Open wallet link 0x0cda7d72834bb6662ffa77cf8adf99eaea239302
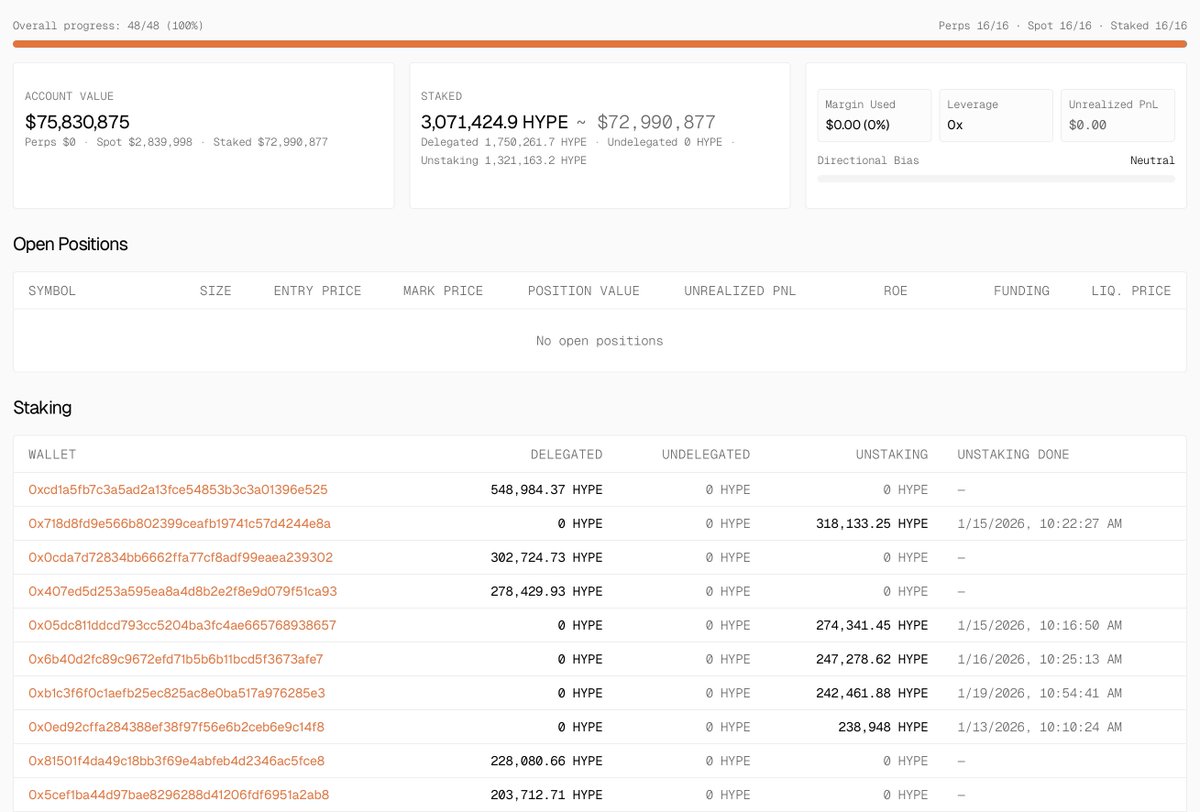This screenshot has width=1200, height=812. 180,558
